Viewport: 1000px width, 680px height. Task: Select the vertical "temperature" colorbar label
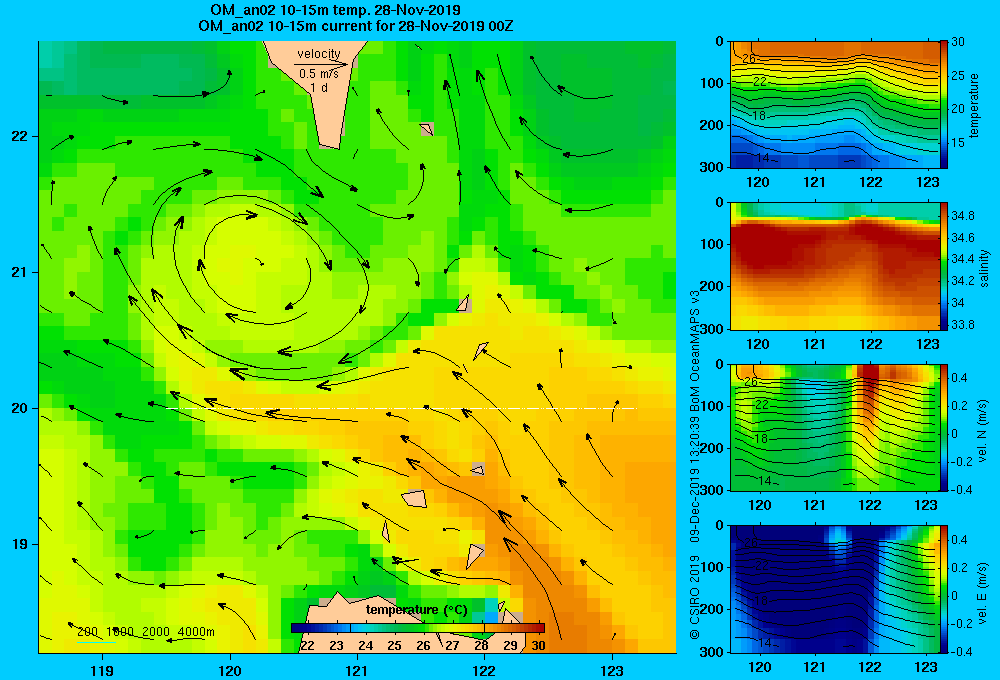click(x=974, y=105)
